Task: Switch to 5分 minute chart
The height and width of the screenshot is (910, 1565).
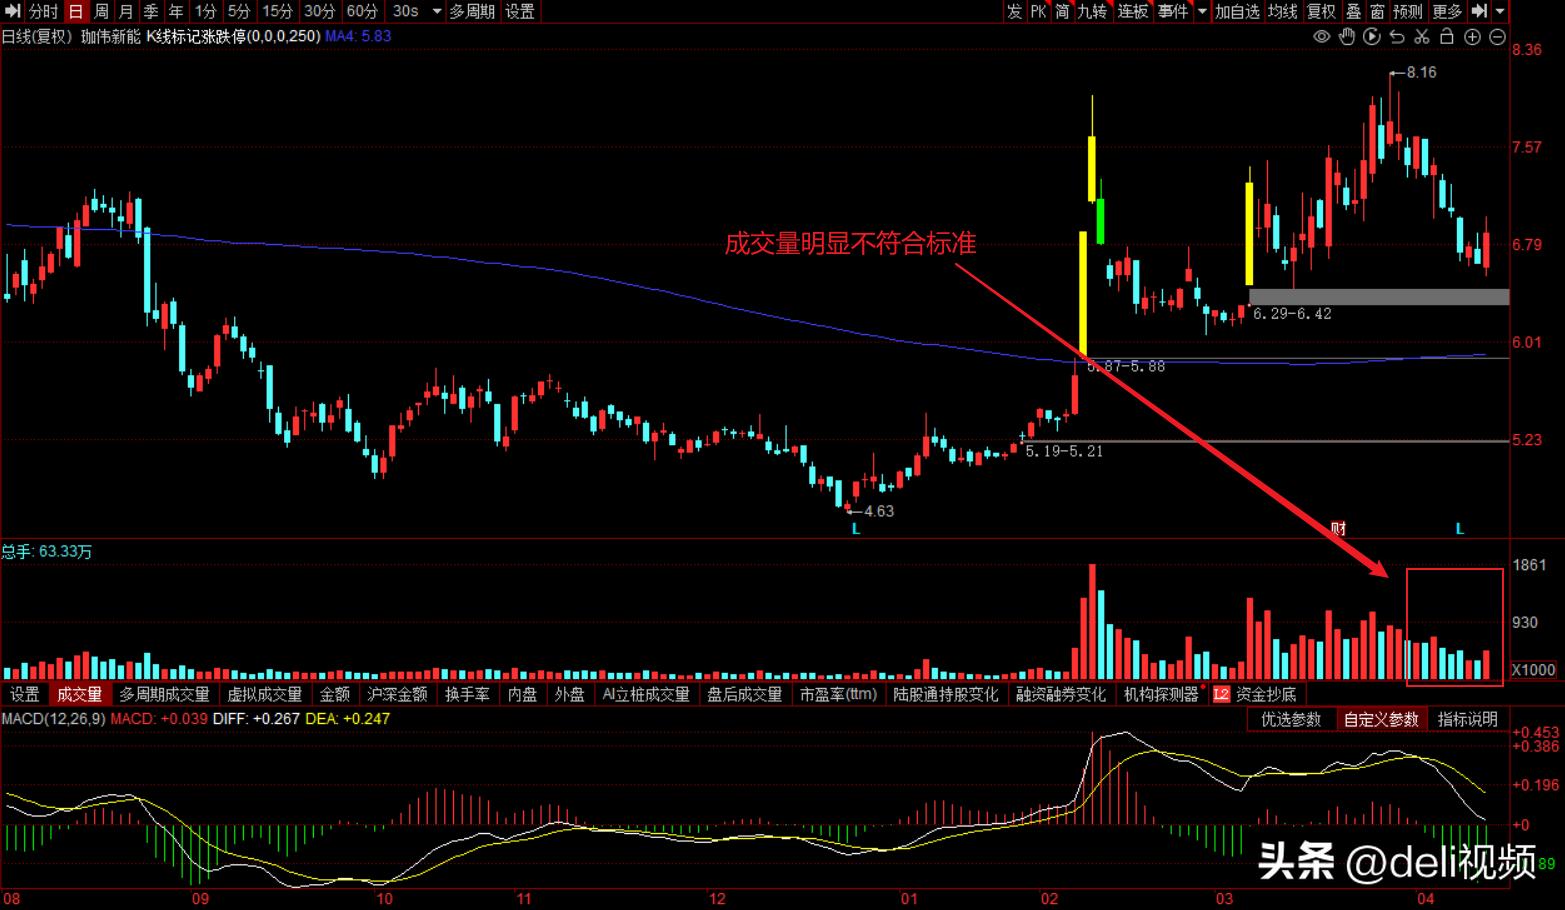Action: 238,11
